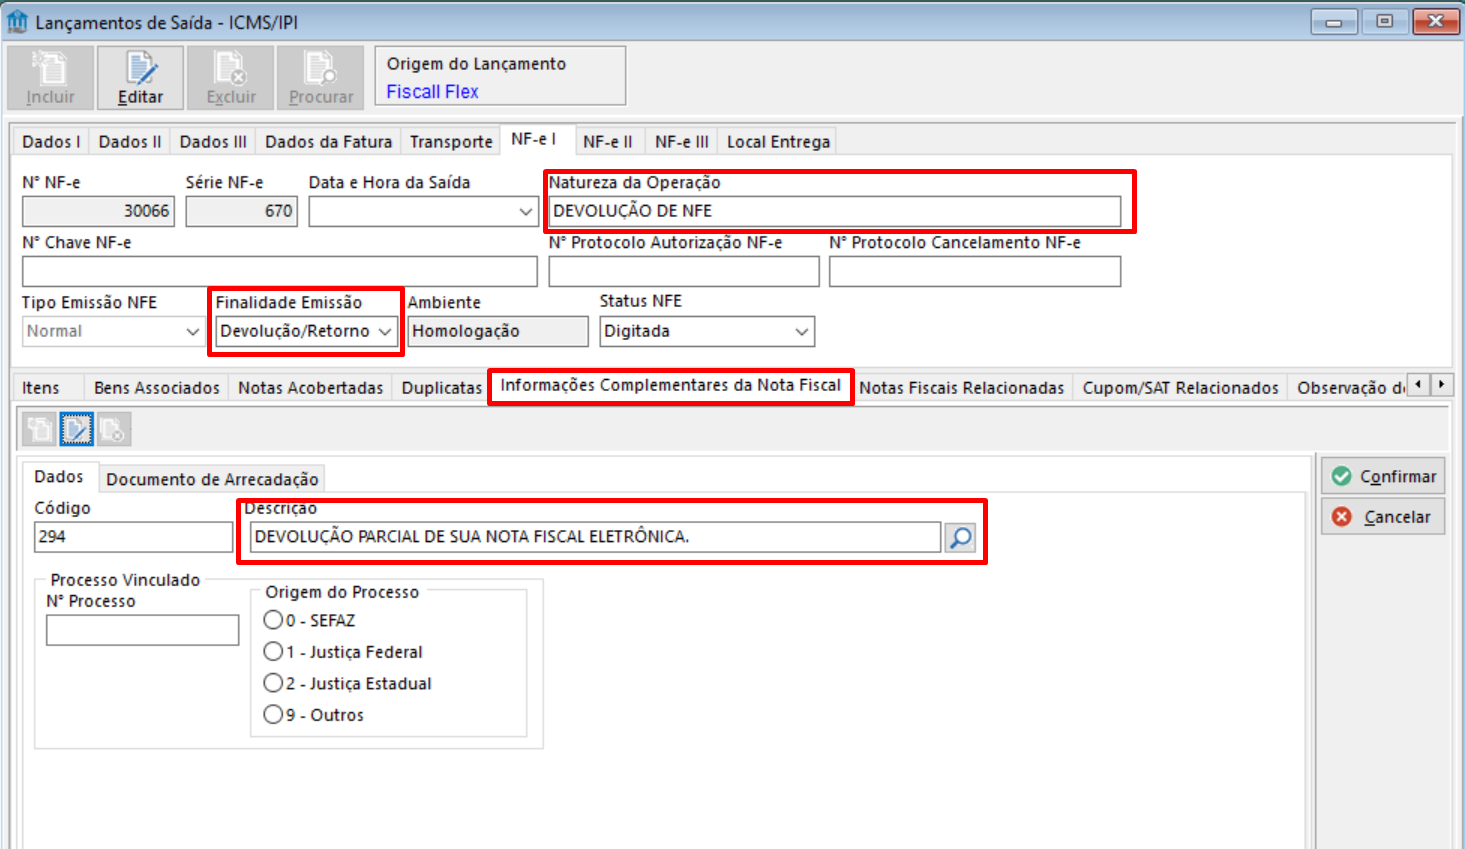Open the Data e Hora da Saída dropdown
This screenshot has width=1465, height=849.
pyautogui.click(x=526, y=211)
